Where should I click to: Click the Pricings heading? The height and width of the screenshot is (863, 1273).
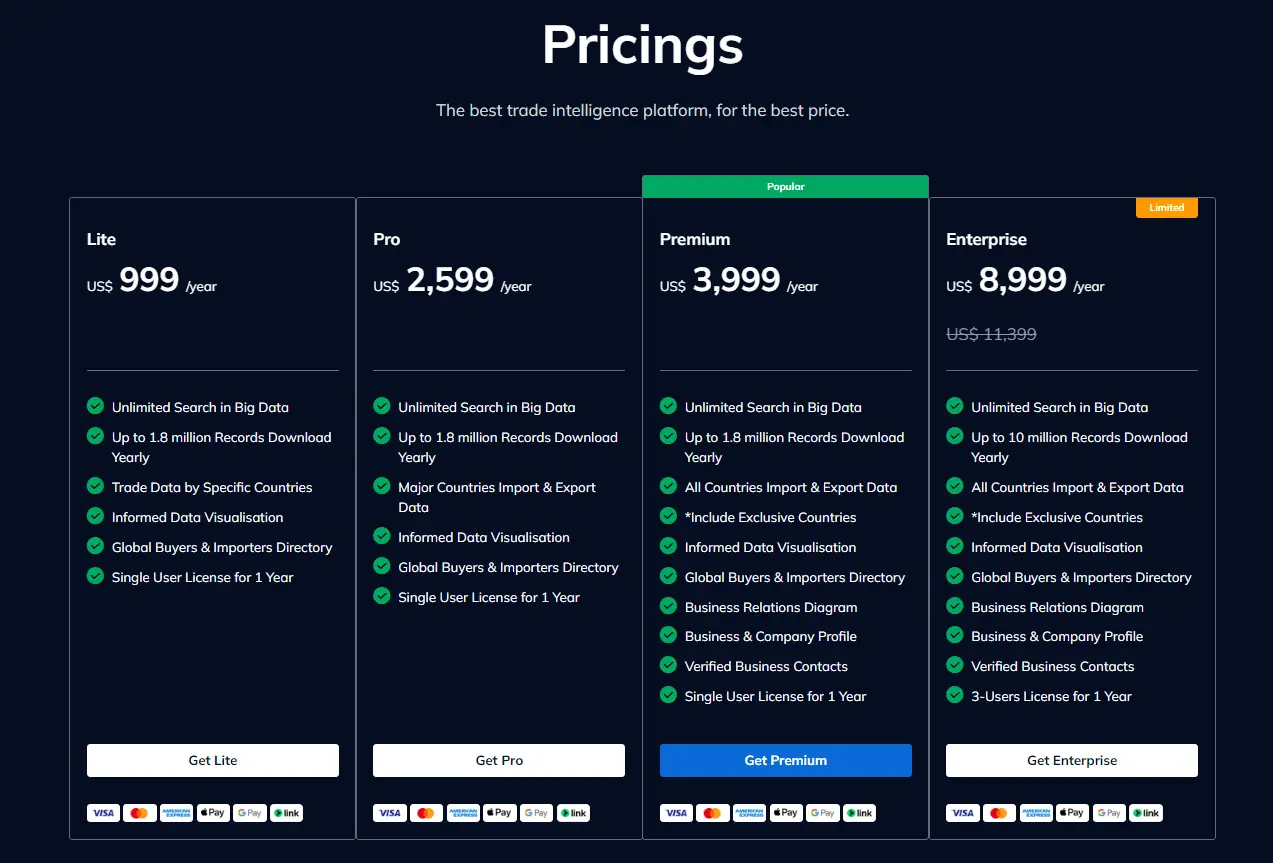coord(642,45)
